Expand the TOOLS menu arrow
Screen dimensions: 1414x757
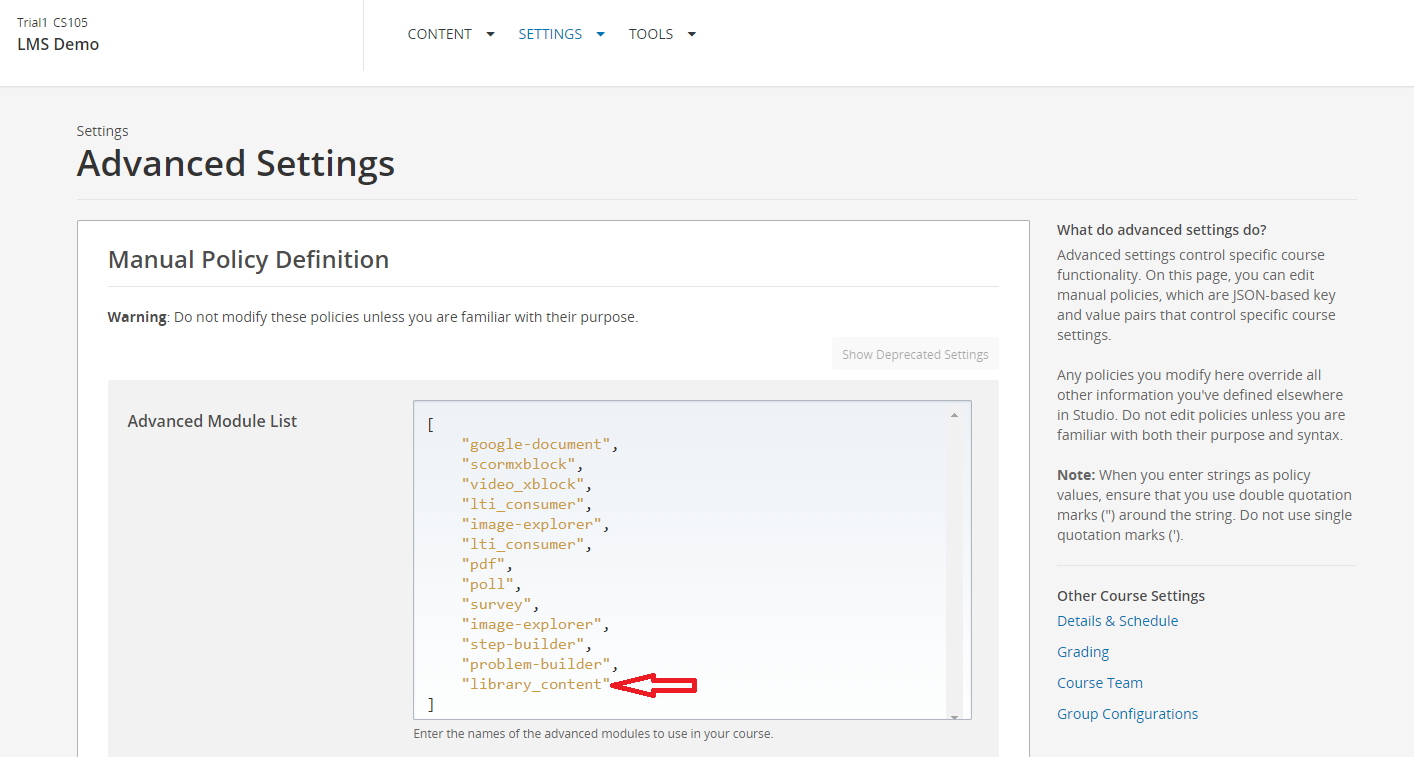691,33
